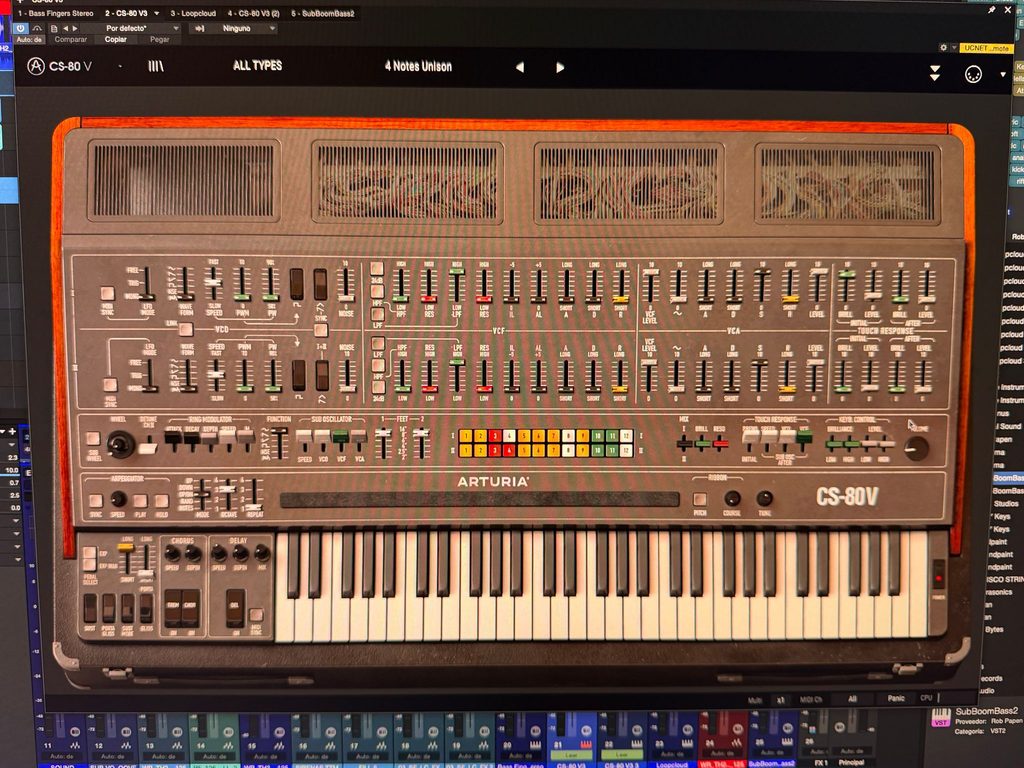
Task: Open the circular MIDI settings icon
Action: point(973,74)
